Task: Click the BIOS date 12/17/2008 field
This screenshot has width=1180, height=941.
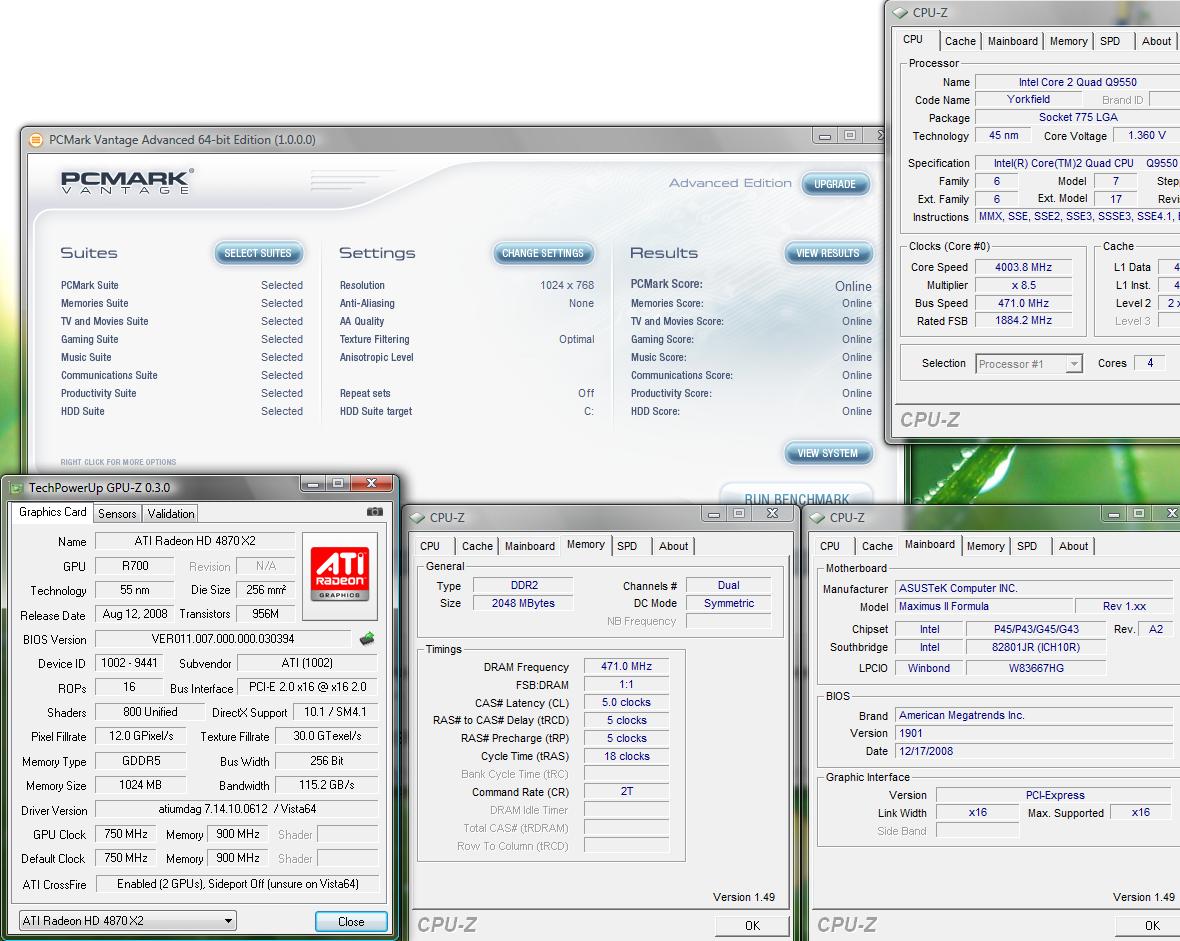Action: point(1033,751)
